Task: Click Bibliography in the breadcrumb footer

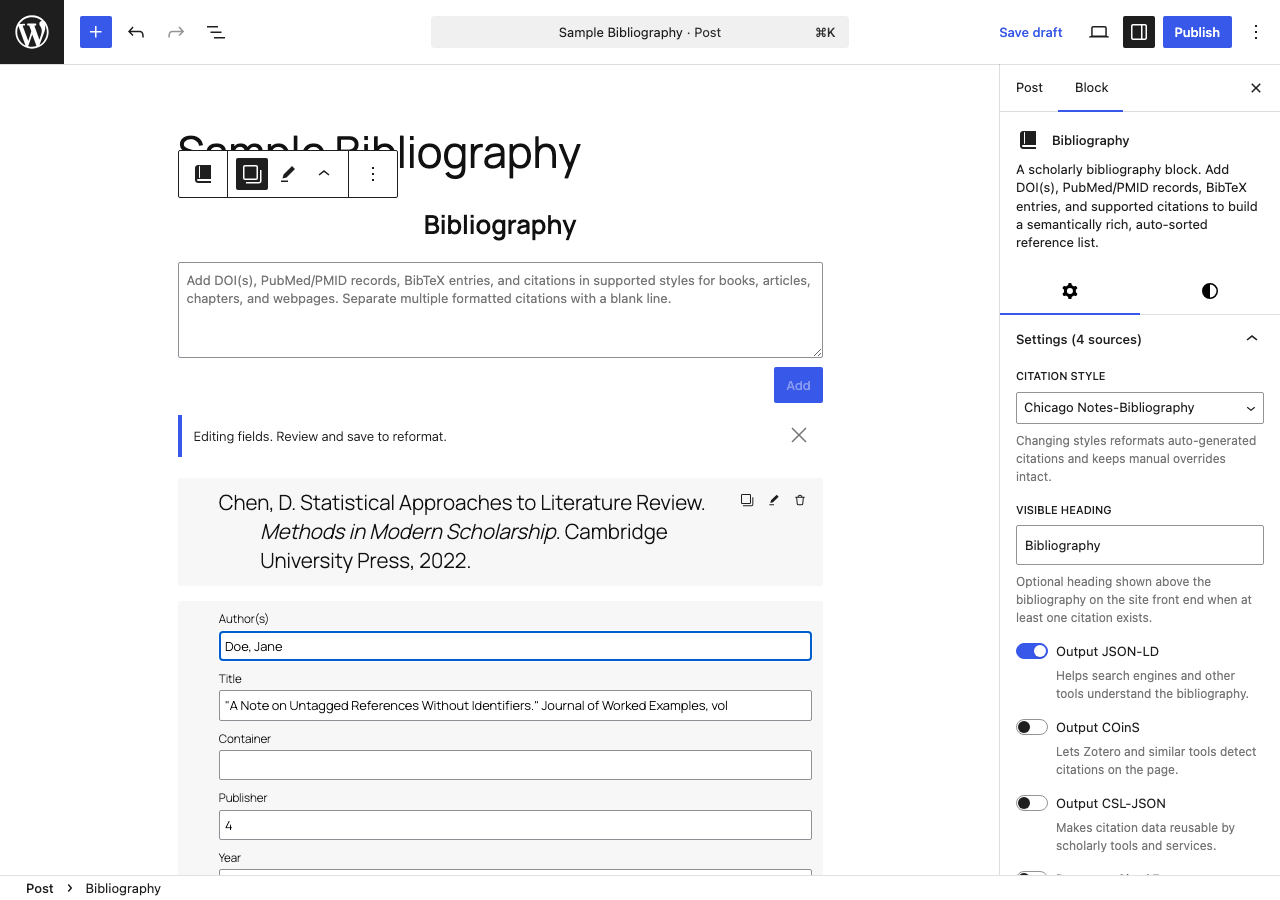Action: tap(123, 888)
